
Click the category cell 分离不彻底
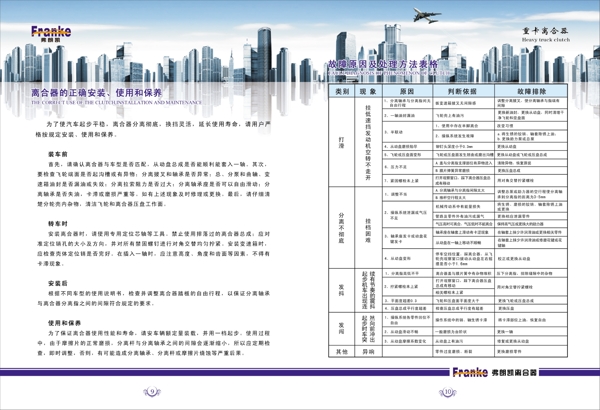[x=342, y=228]
